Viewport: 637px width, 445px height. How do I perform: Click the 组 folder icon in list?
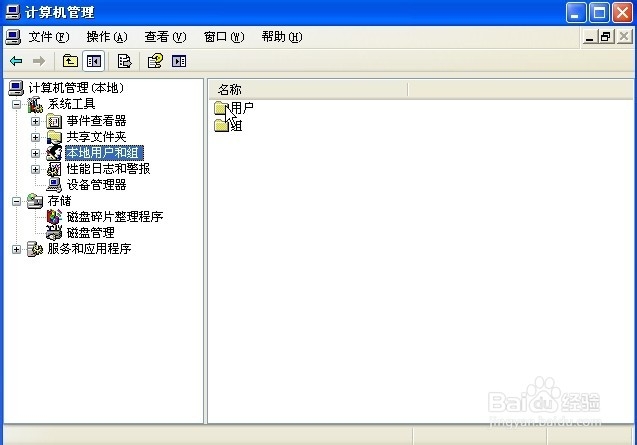pos(221,126)
